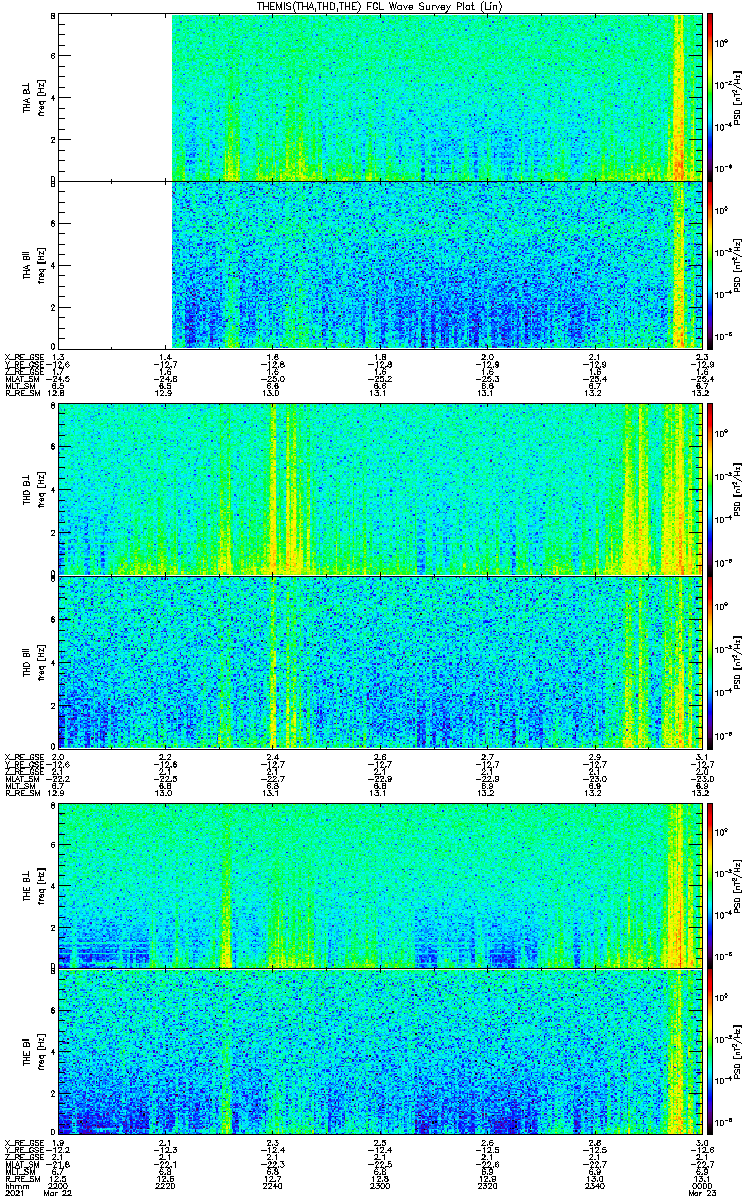Click the hhmm time-format label
Viewport: 750px width, 1200px height.
point(15,1186)
